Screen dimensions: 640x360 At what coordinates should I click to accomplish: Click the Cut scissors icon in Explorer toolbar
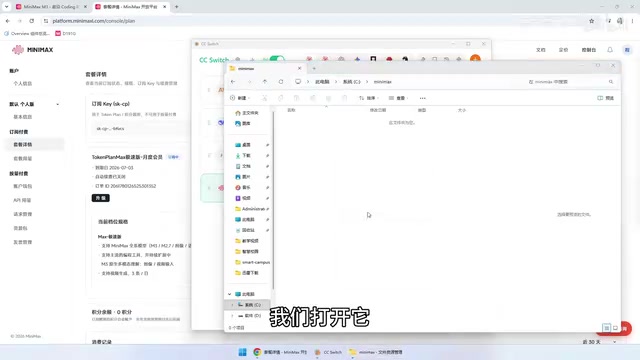[264, 98]
